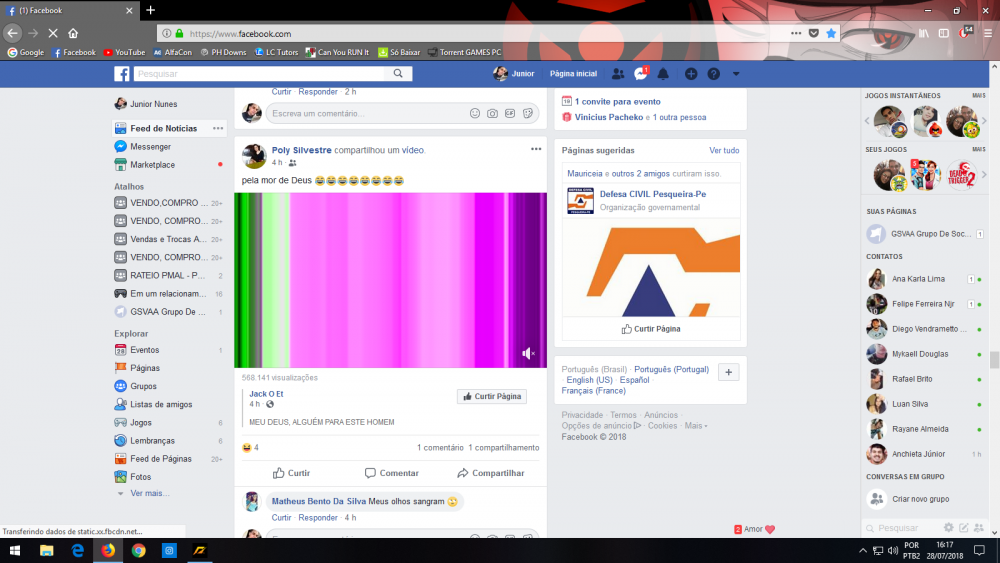Click the Compartilhar button on the post
Image resolution: width=1000 pixels, height=563 pixels.
490,473
